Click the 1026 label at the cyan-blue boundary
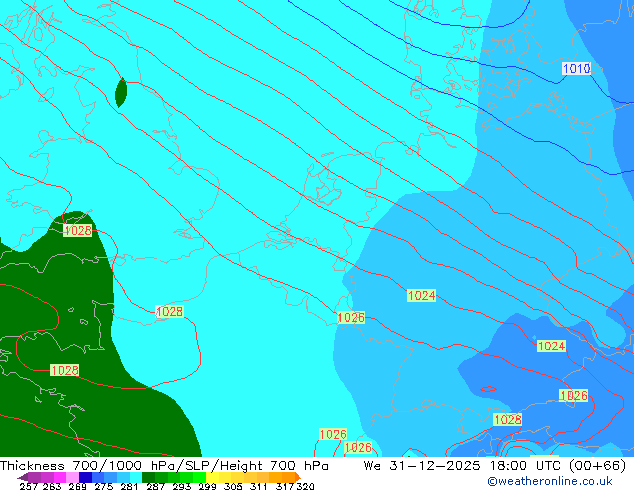Viewport: 634px width, 490px height. [x=351, y=317]
